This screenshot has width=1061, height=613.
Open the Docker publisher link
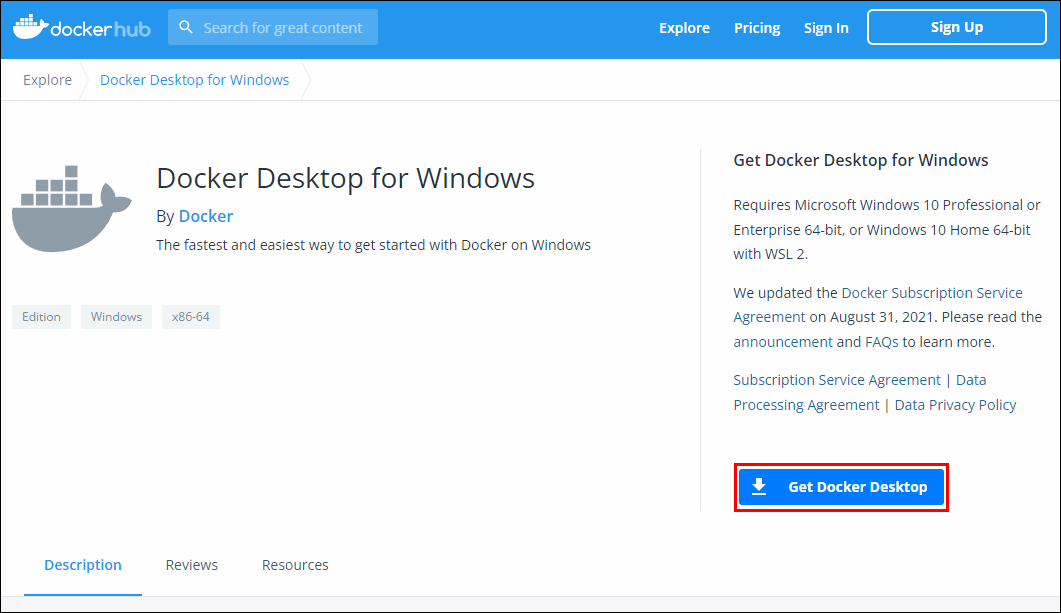(x=206, y=216)
